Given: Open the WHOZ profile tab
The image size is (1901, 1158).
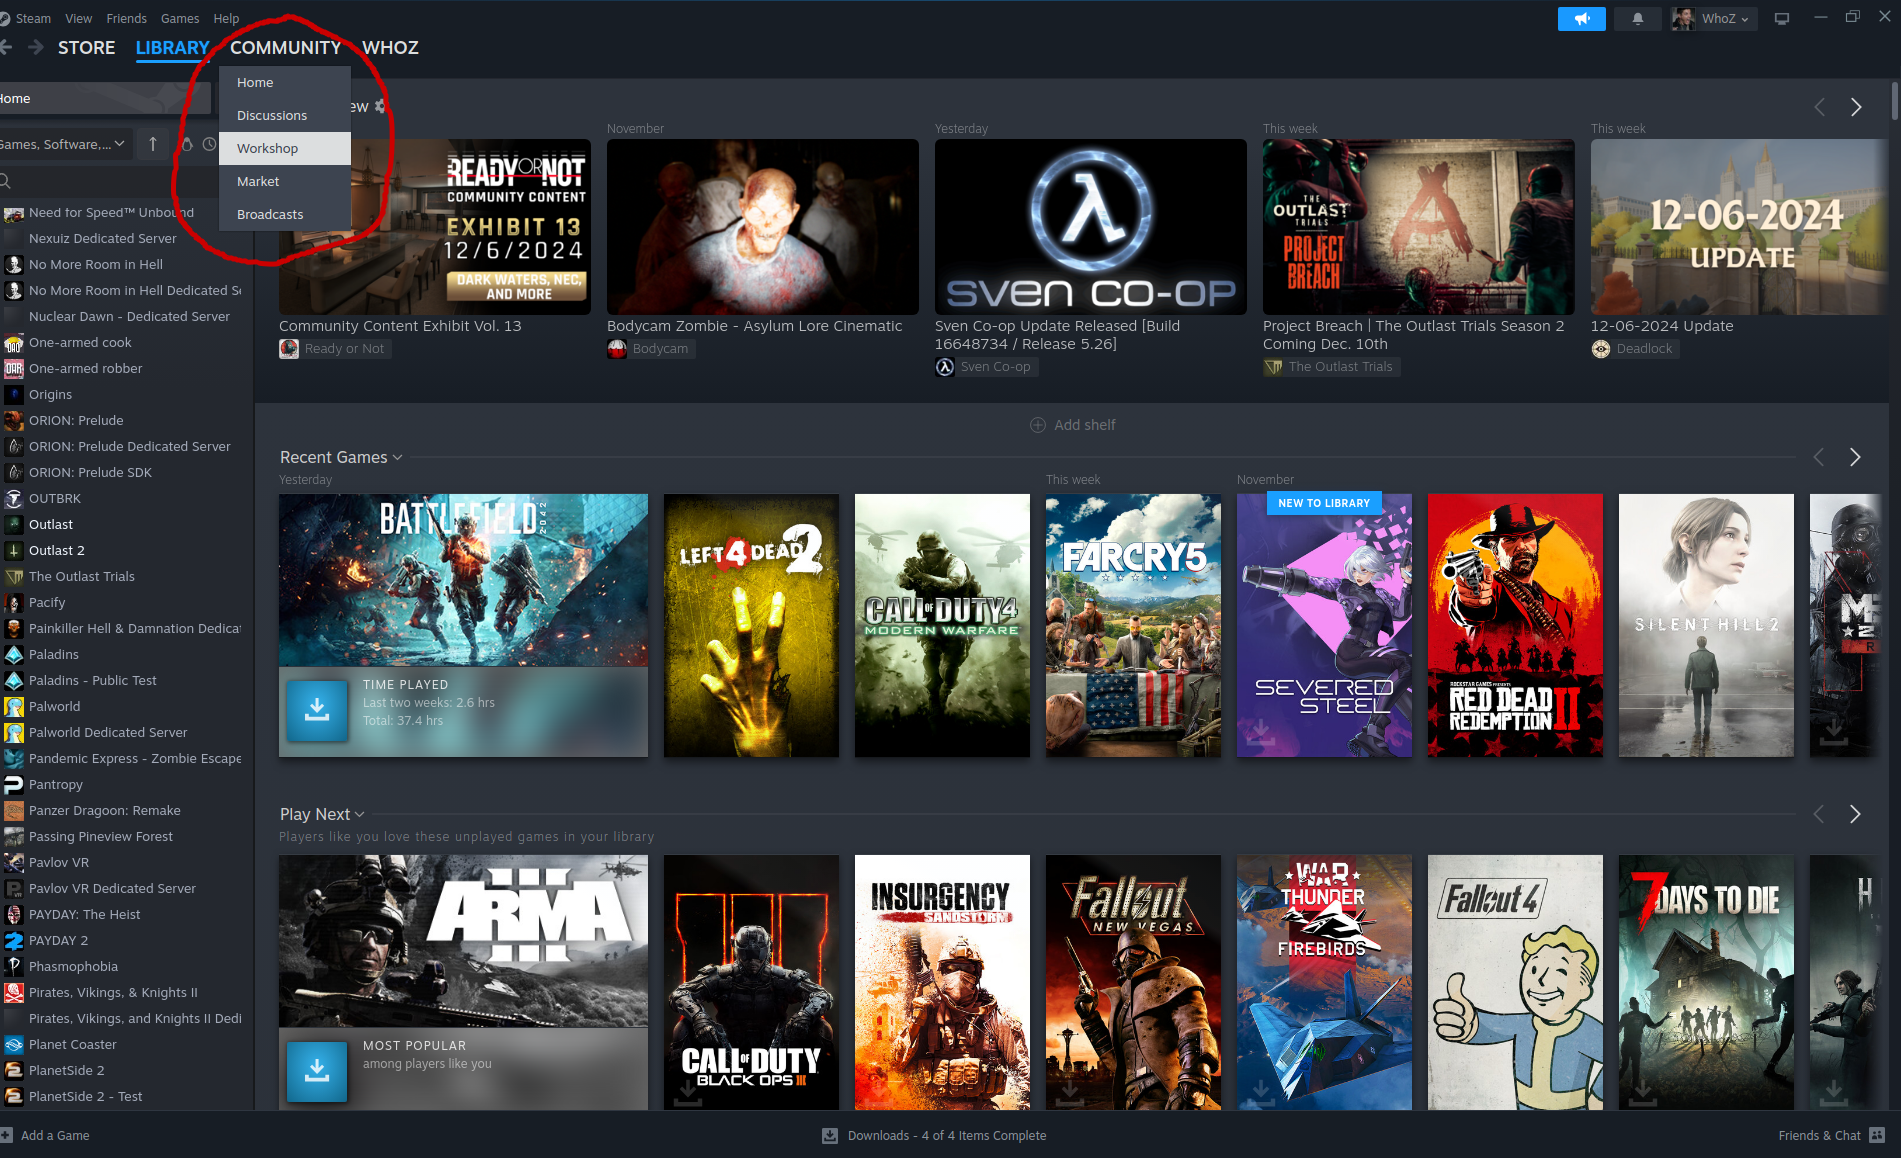Looking at the screenshot, I should click(x=390, y=47).
